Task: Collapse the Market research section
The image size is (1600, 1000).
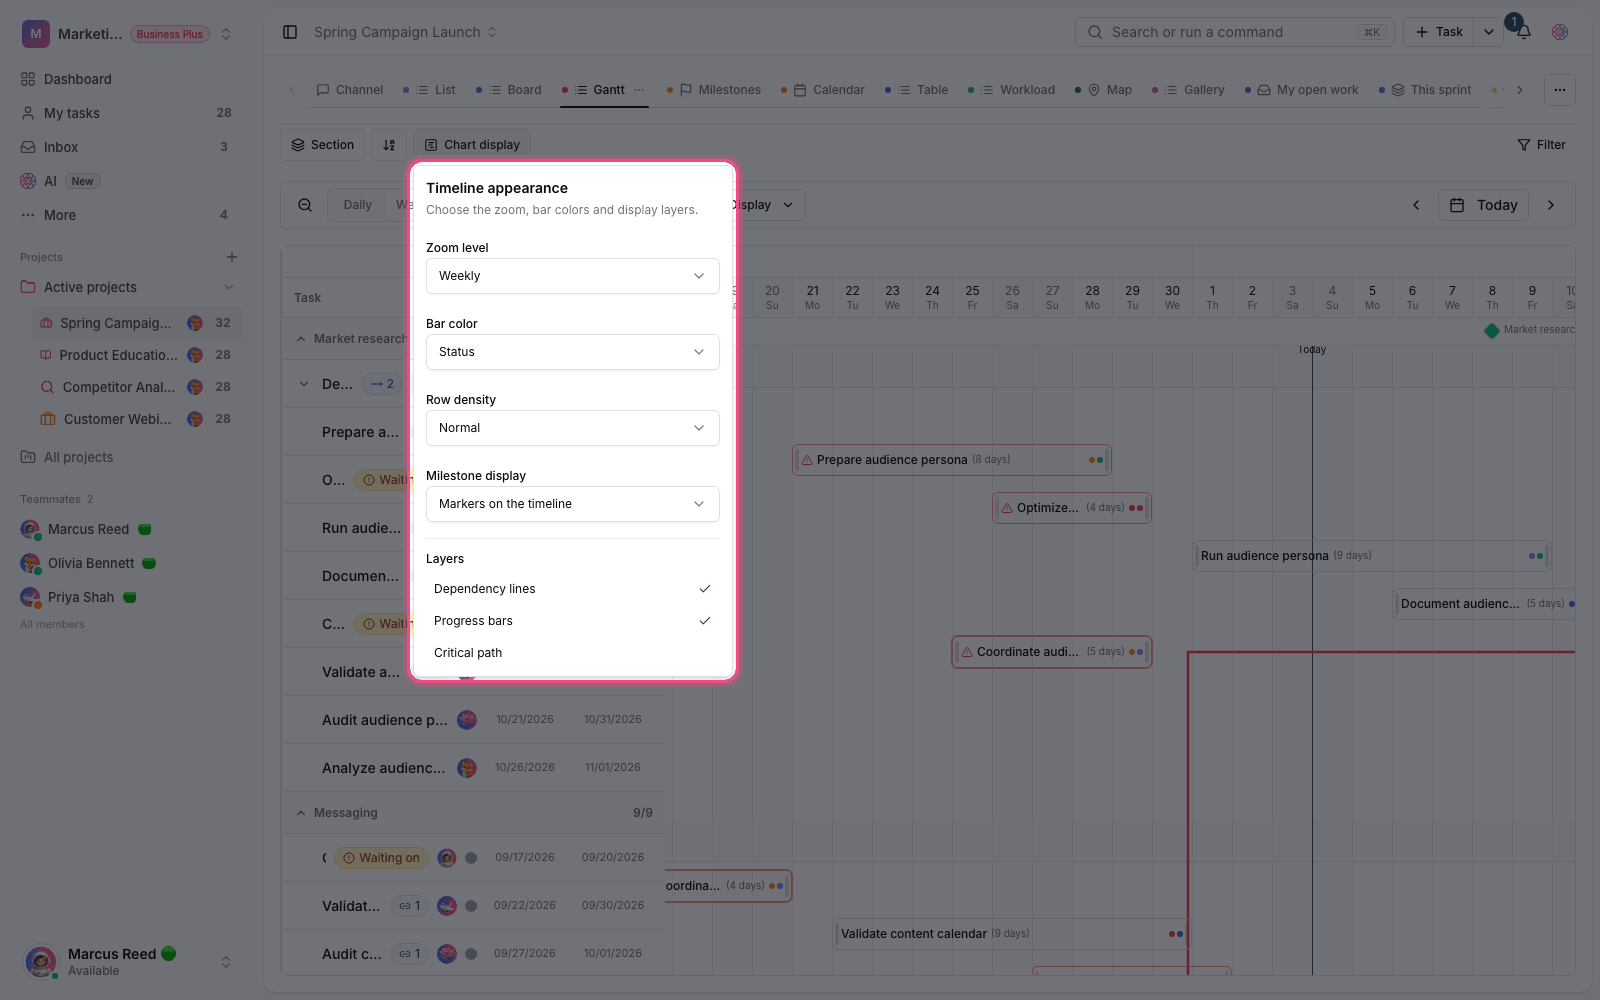Action: pyautogui.click(x=301, y=339)
